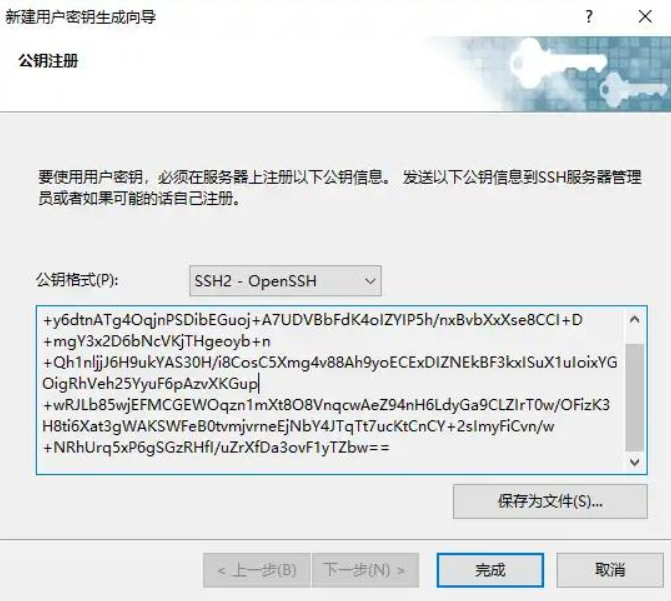Screen dimensions: 671x601
Task: Click the 取消 cancel button
Action: pyautogui.click(x=610, y=570)
